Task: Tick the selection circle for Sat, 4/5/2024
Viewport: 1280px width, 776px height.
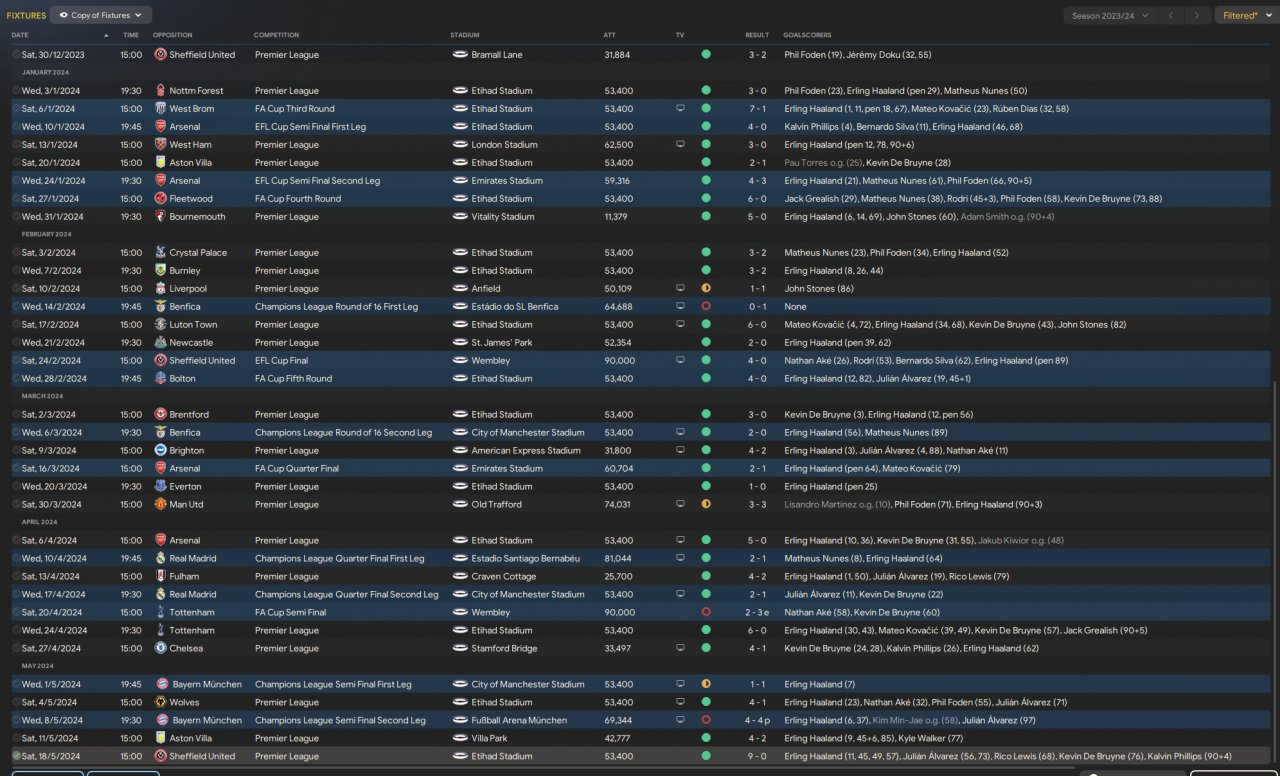Action: click(x=16, y=703)
